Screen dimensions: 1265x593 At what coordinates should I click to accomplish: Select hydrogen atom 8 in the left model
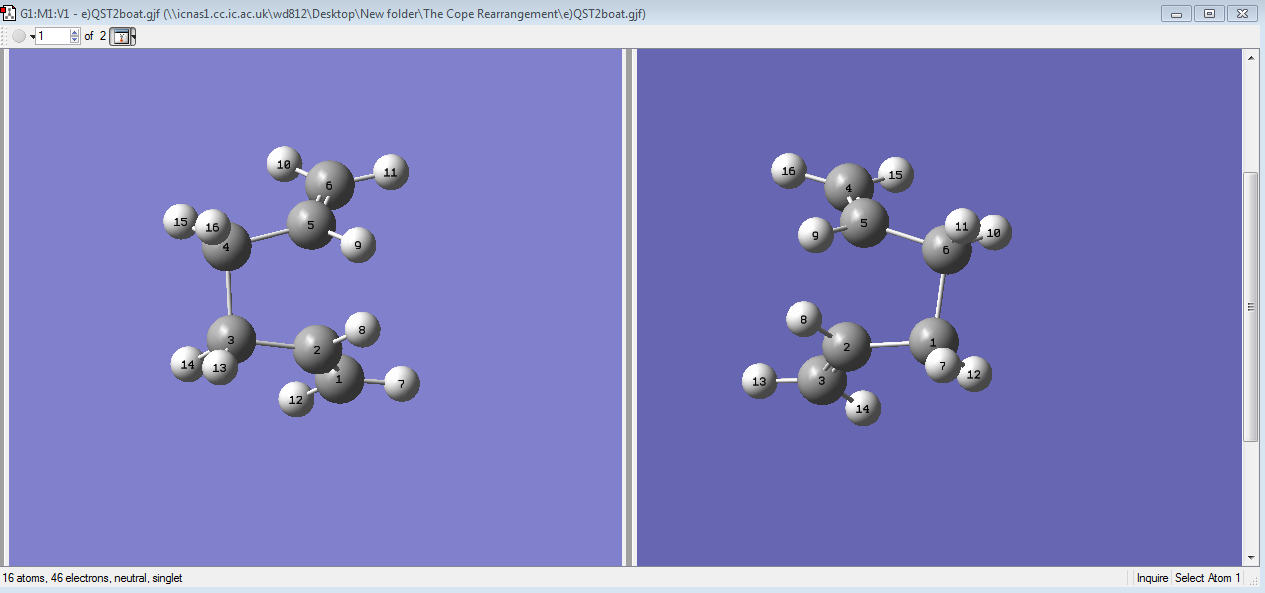click(x=362, y=329)
